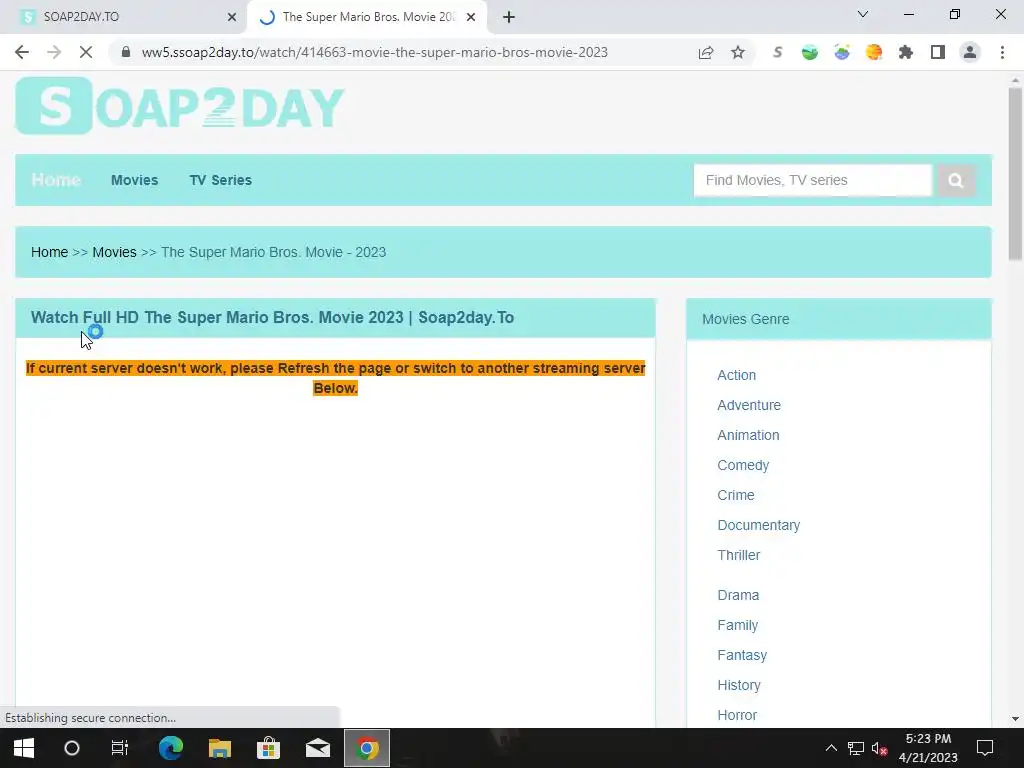Viewport: 1024px width, 768px height.
Task: Click the browser forward arrow
Action: click(54, 52)
